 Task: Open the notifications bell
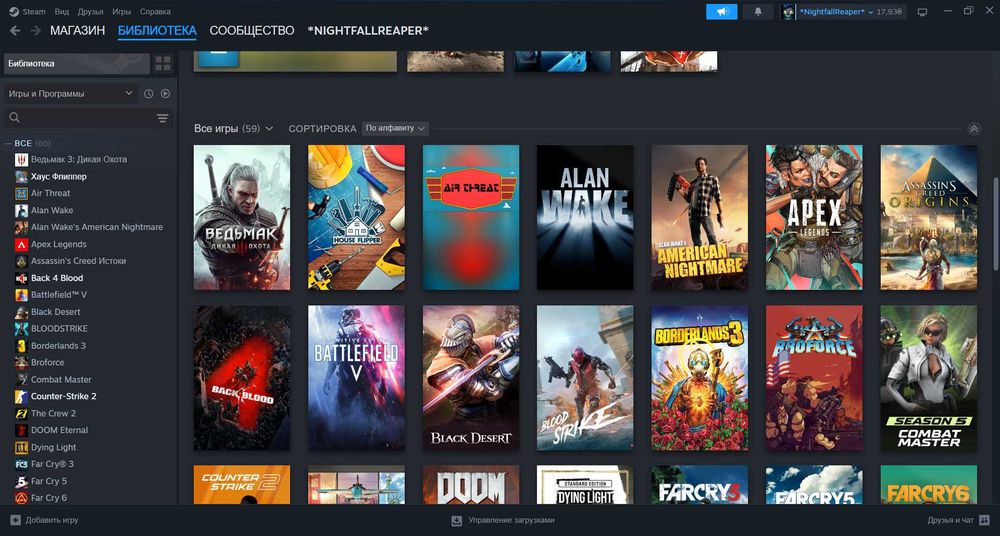pyautogui.click(x=758, y=11)
